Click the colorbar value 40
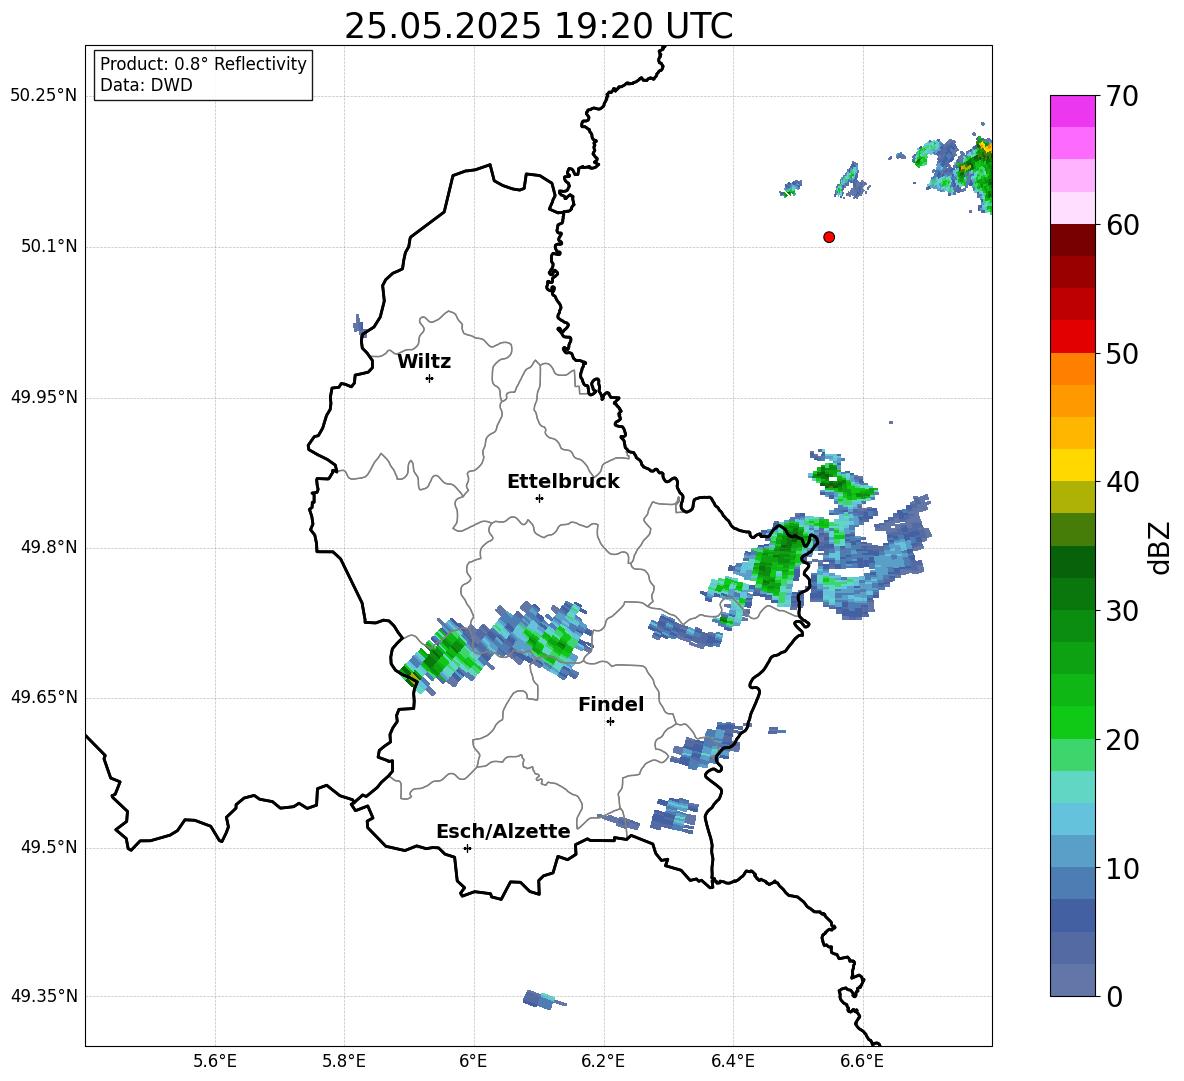 click(x=1122, y=482)
